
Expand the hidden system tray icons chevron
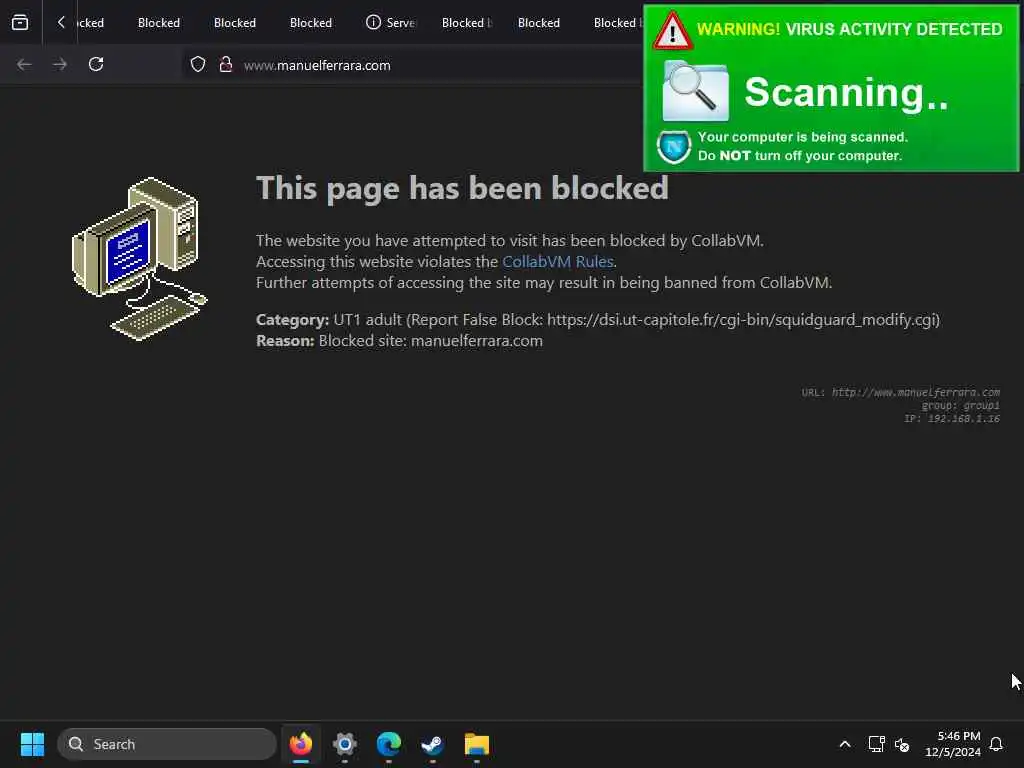844,744
